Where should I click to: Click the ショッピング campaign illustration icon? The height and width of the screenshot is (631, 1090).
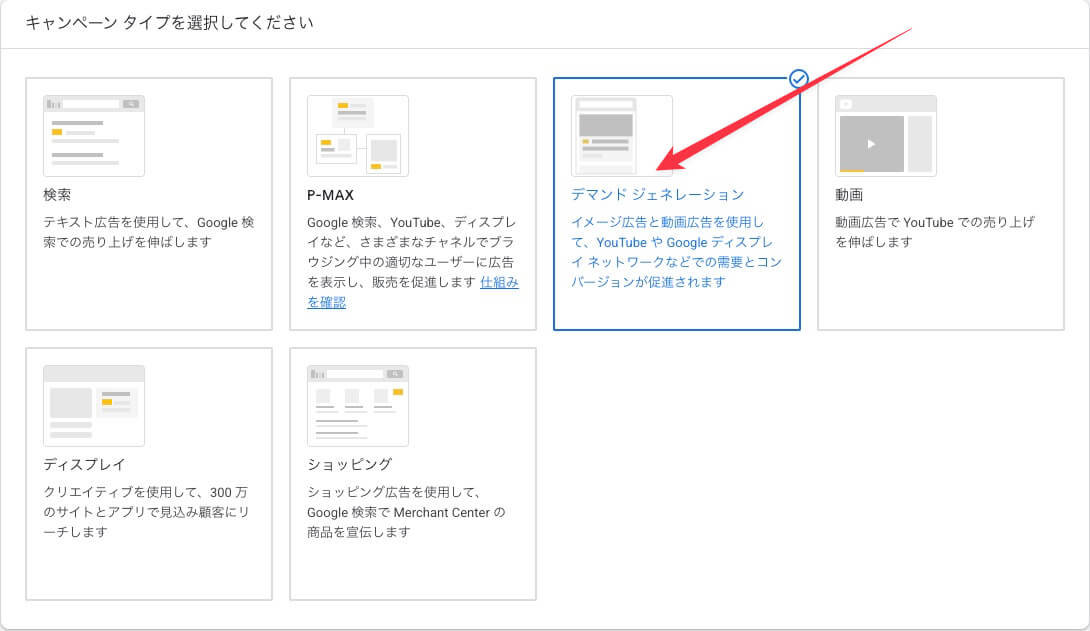click(x=358, y=405)
